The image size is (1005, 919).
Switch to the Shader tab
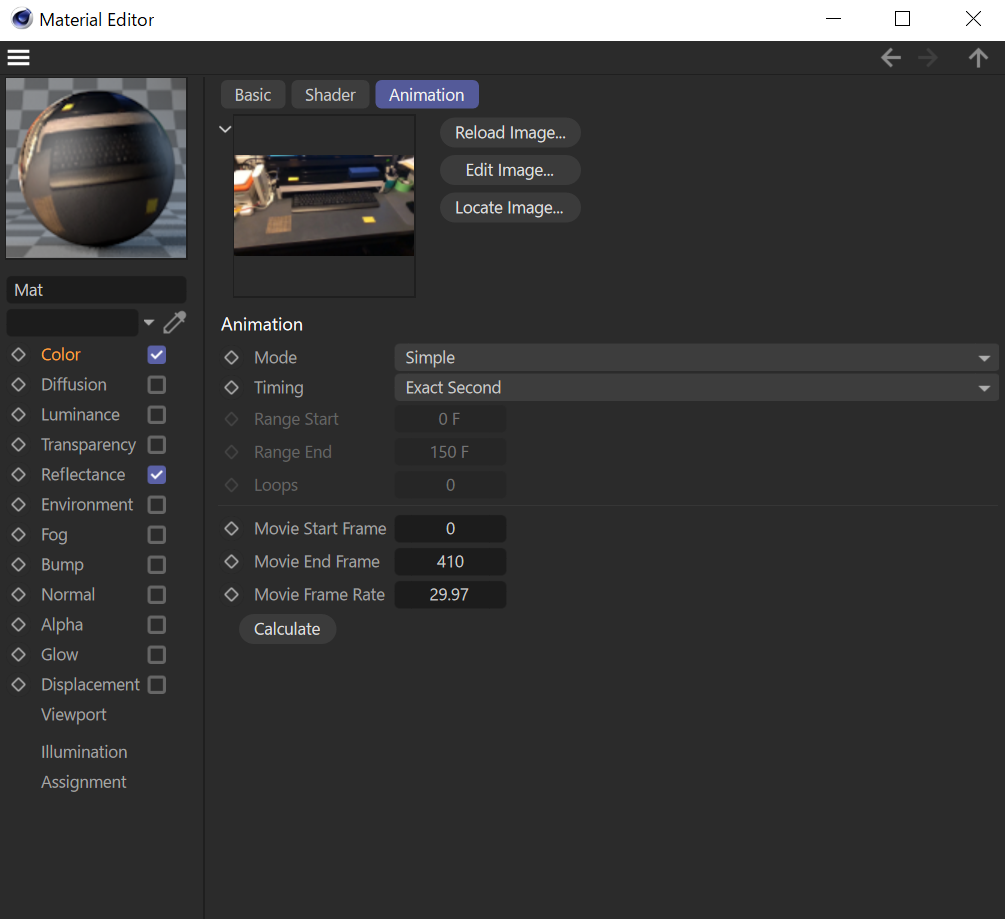tap(330, 95)
